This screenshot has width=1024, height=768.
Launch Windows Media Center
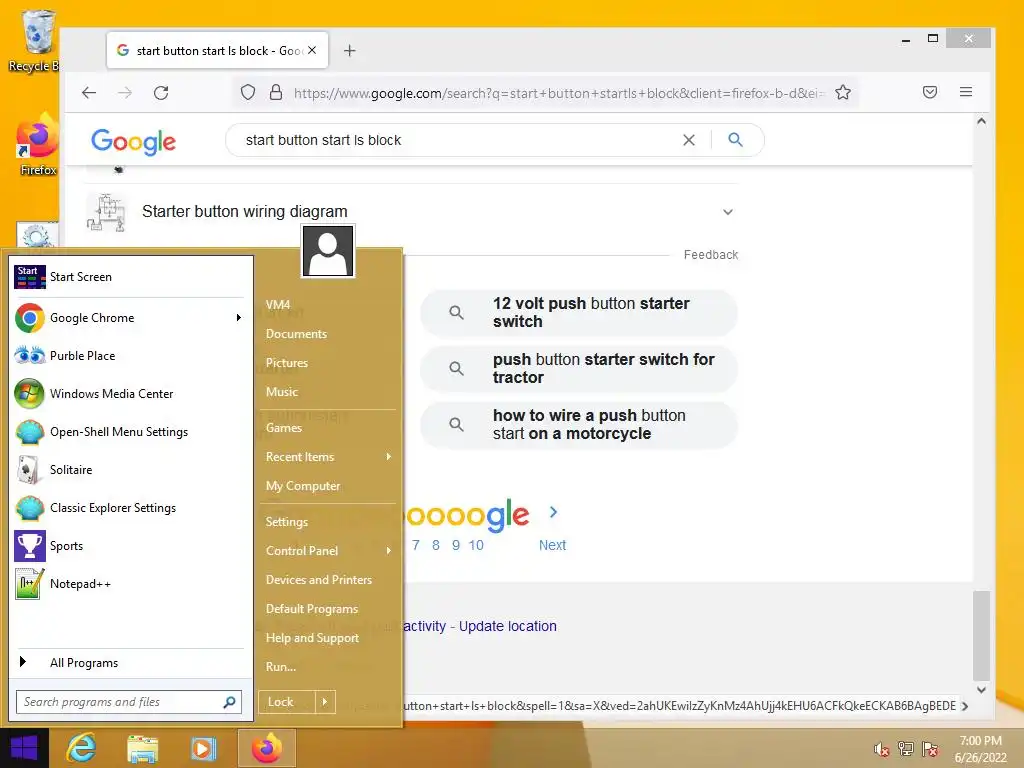131,394
